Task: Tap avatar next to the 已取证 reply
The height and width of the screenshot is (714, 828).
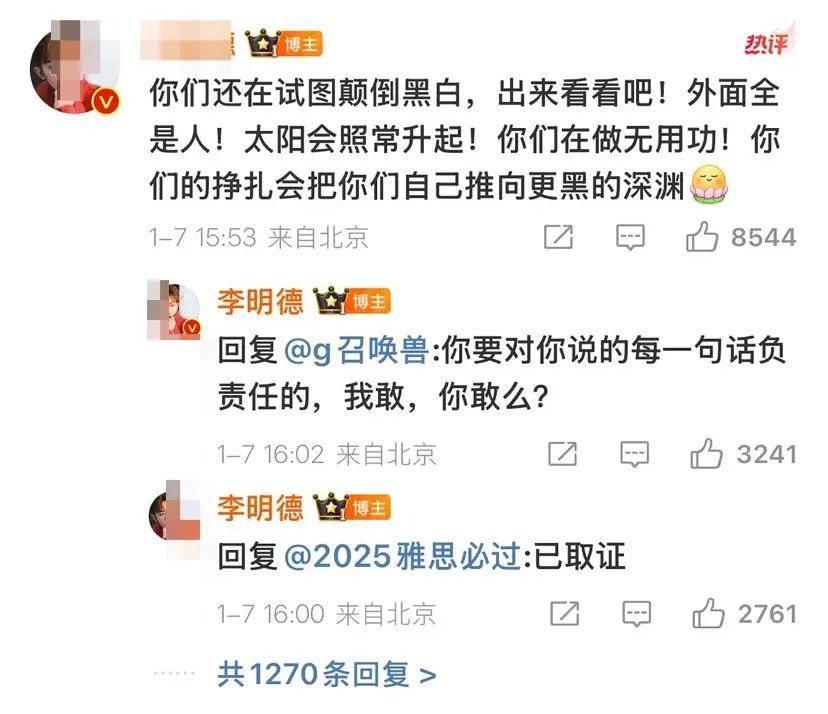Action: (x=174, y=518)
